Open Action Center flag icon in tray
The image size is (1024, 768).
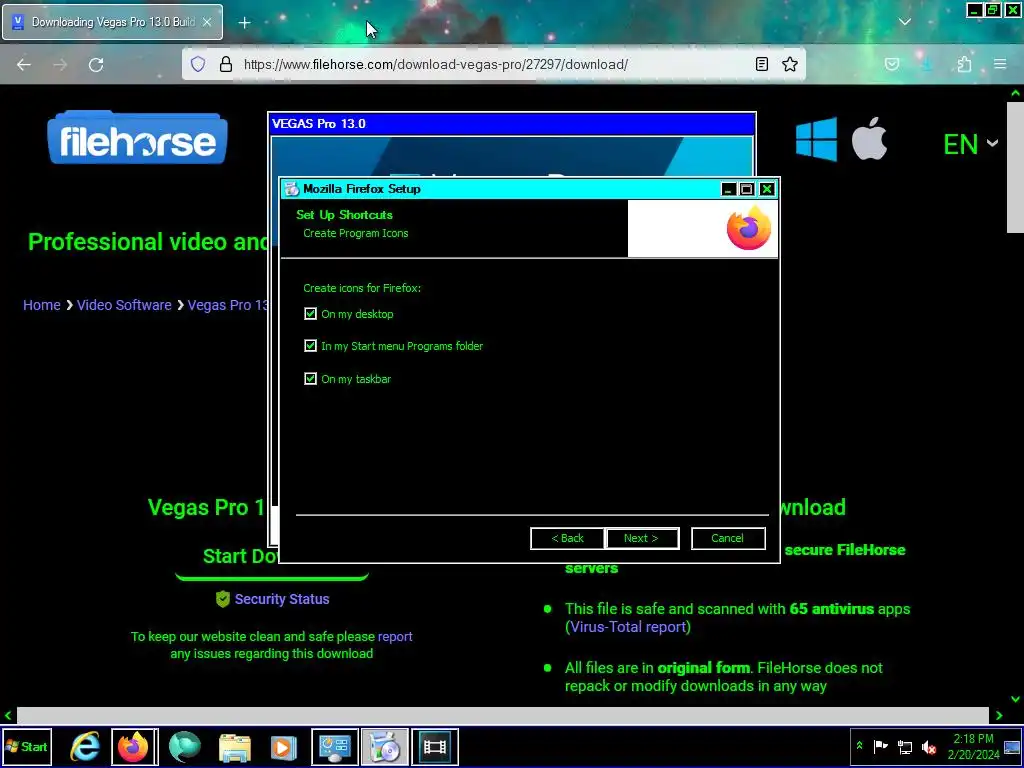tap(880, 746)
